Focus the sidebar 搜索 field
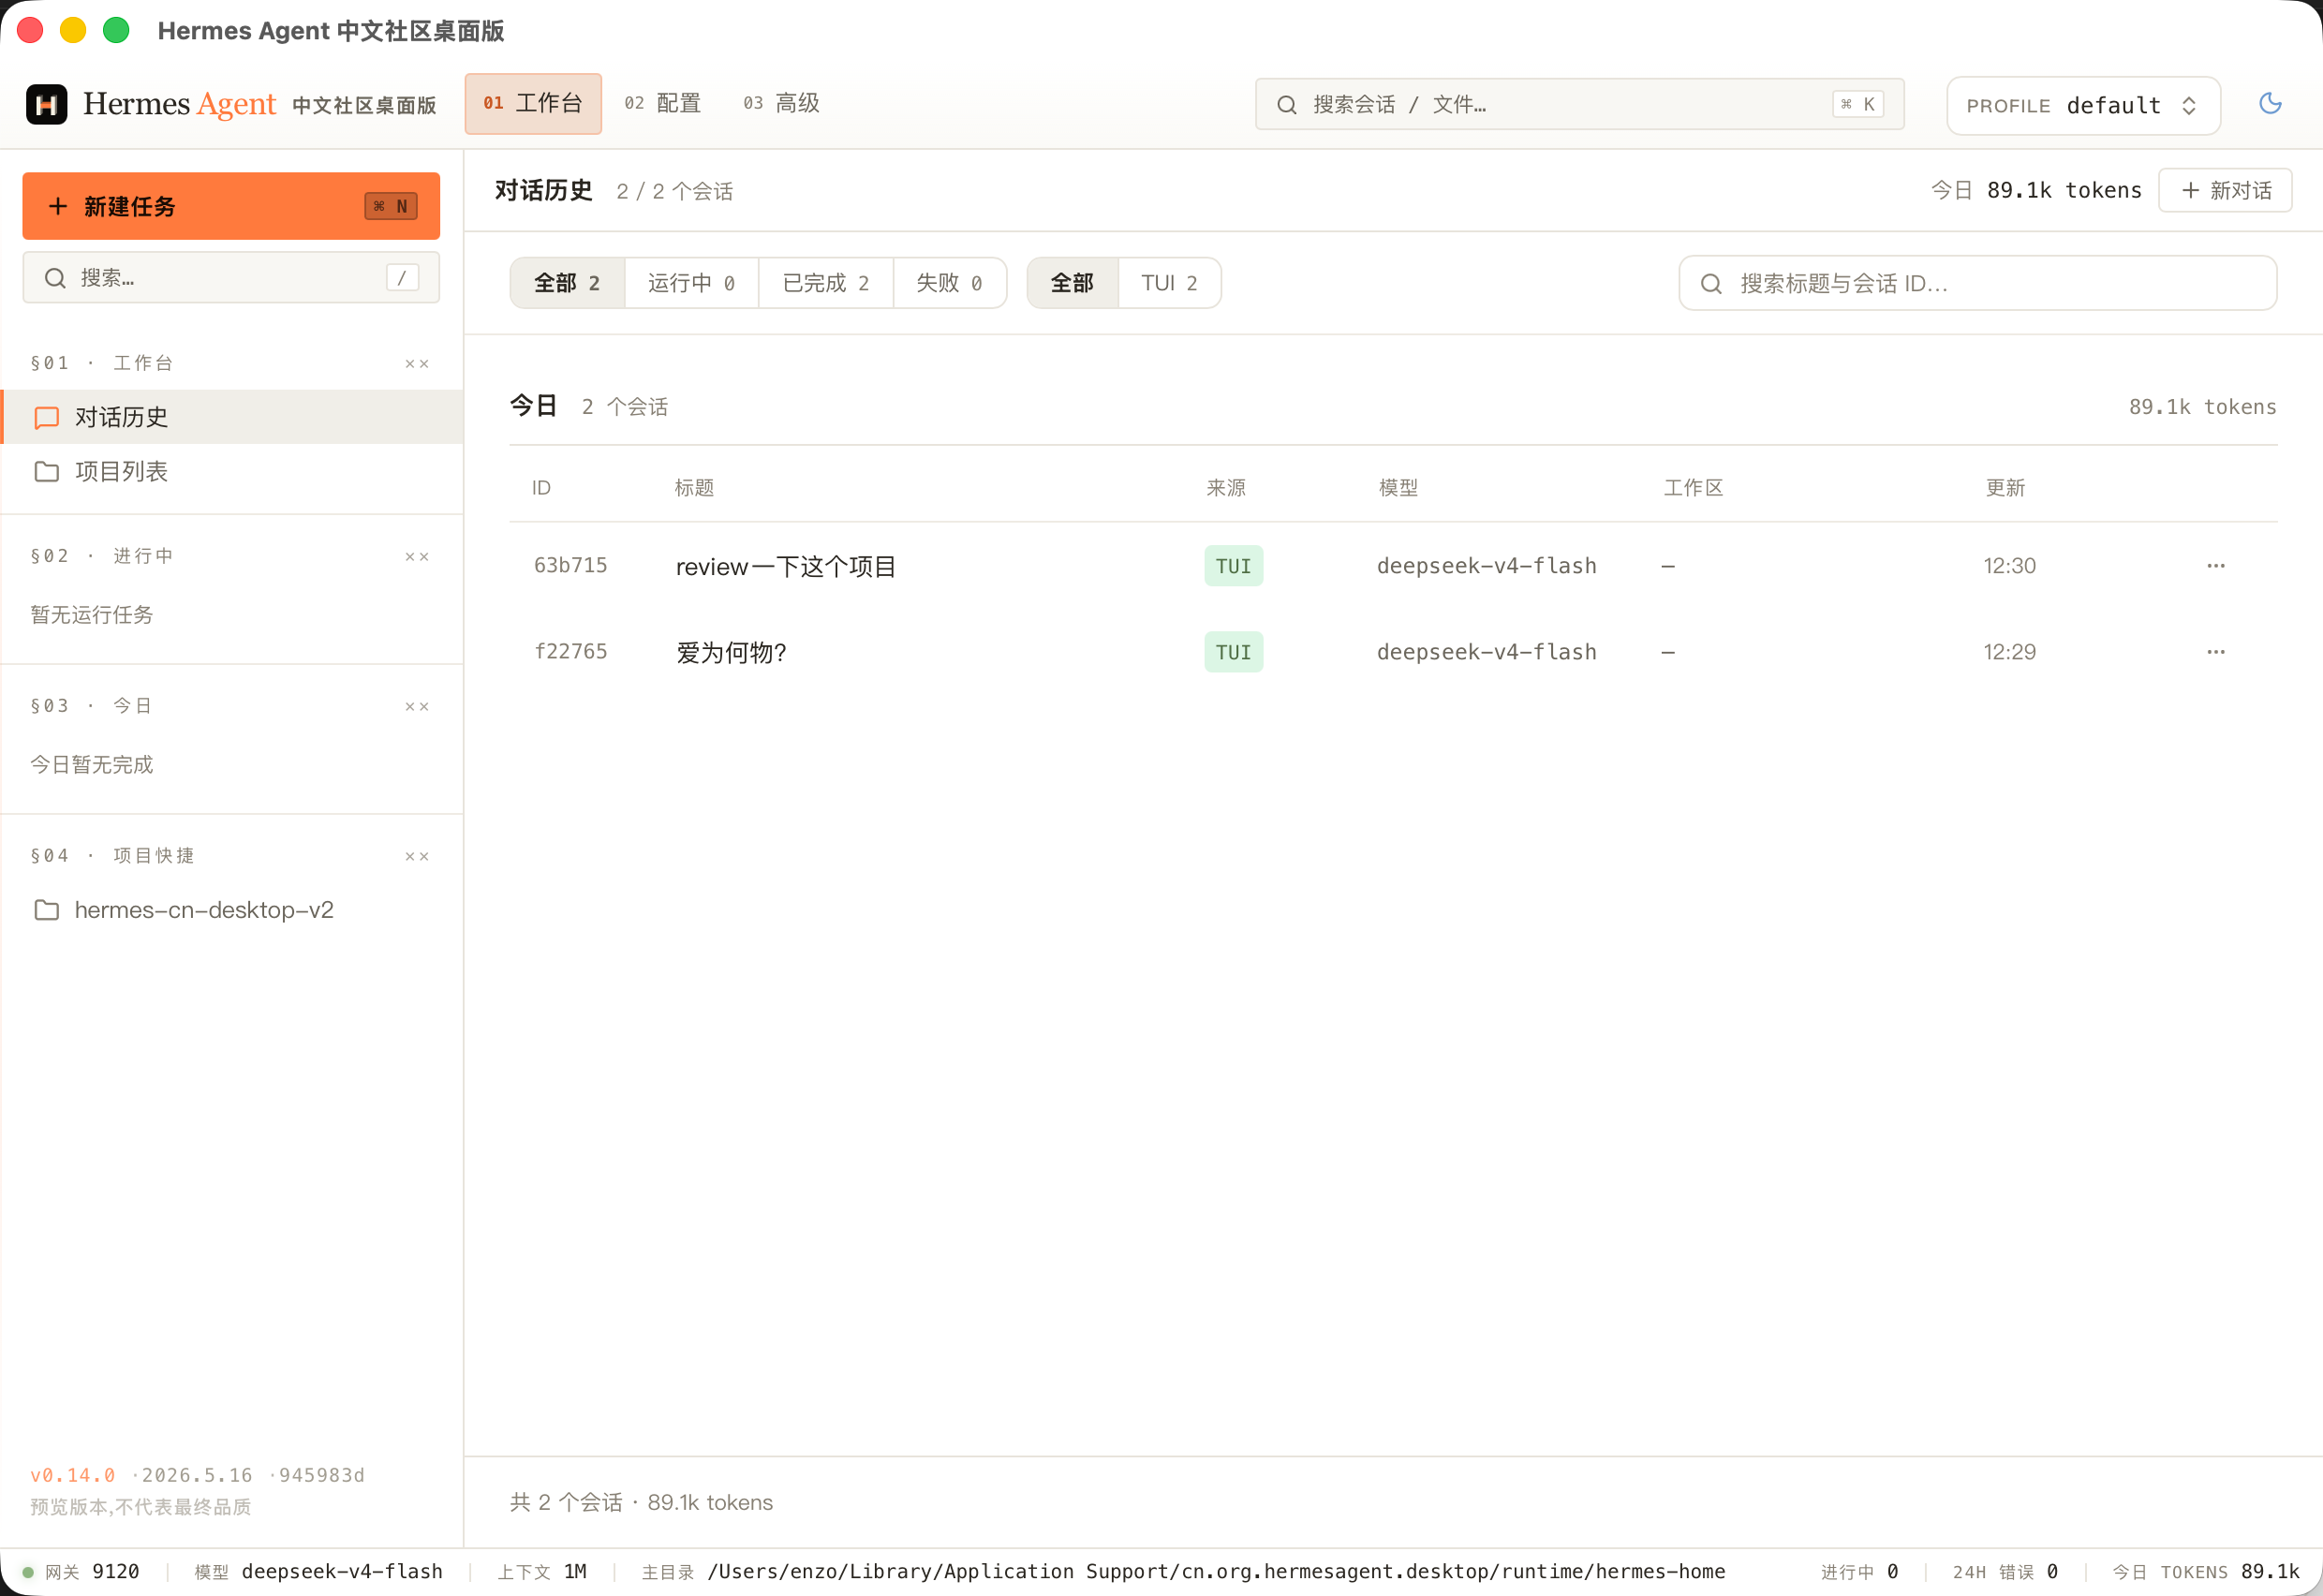Screen dimensions: 2323x1596 [231, 278]
